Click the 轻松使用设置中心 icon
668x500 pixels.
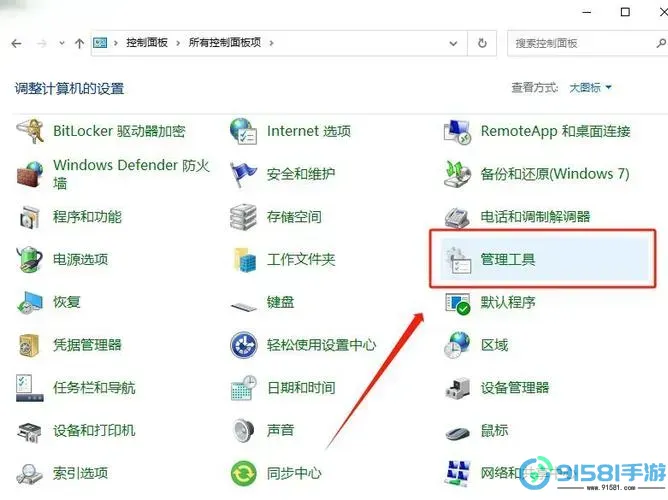tap(244, 345)
